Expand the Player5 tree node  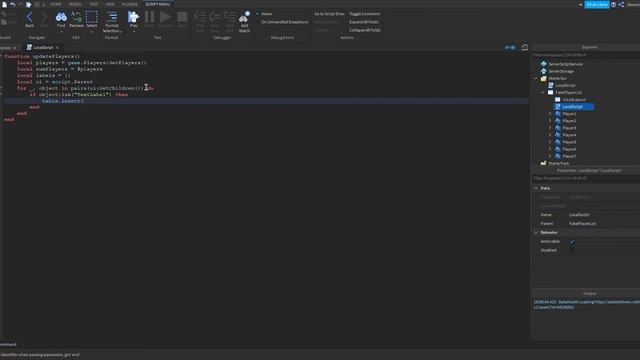click(550, 142)
